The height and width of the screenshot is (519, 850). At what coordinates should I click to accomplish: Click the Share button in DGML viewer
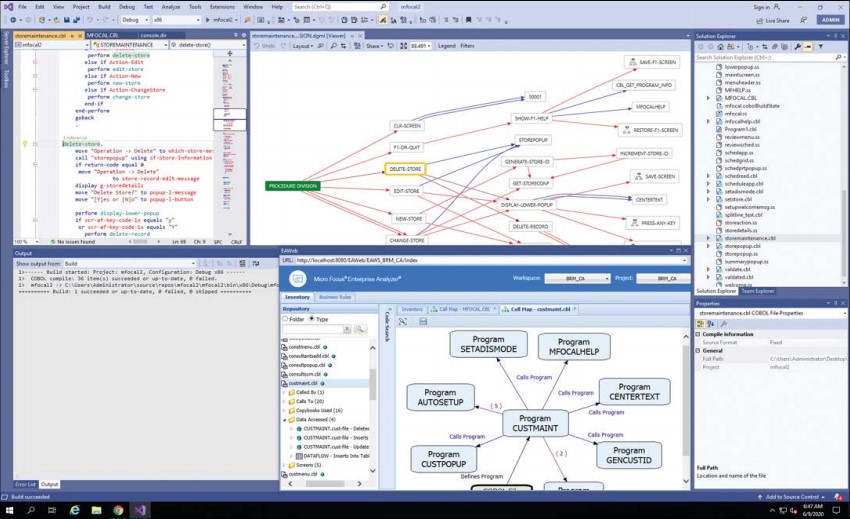[375, 46]
